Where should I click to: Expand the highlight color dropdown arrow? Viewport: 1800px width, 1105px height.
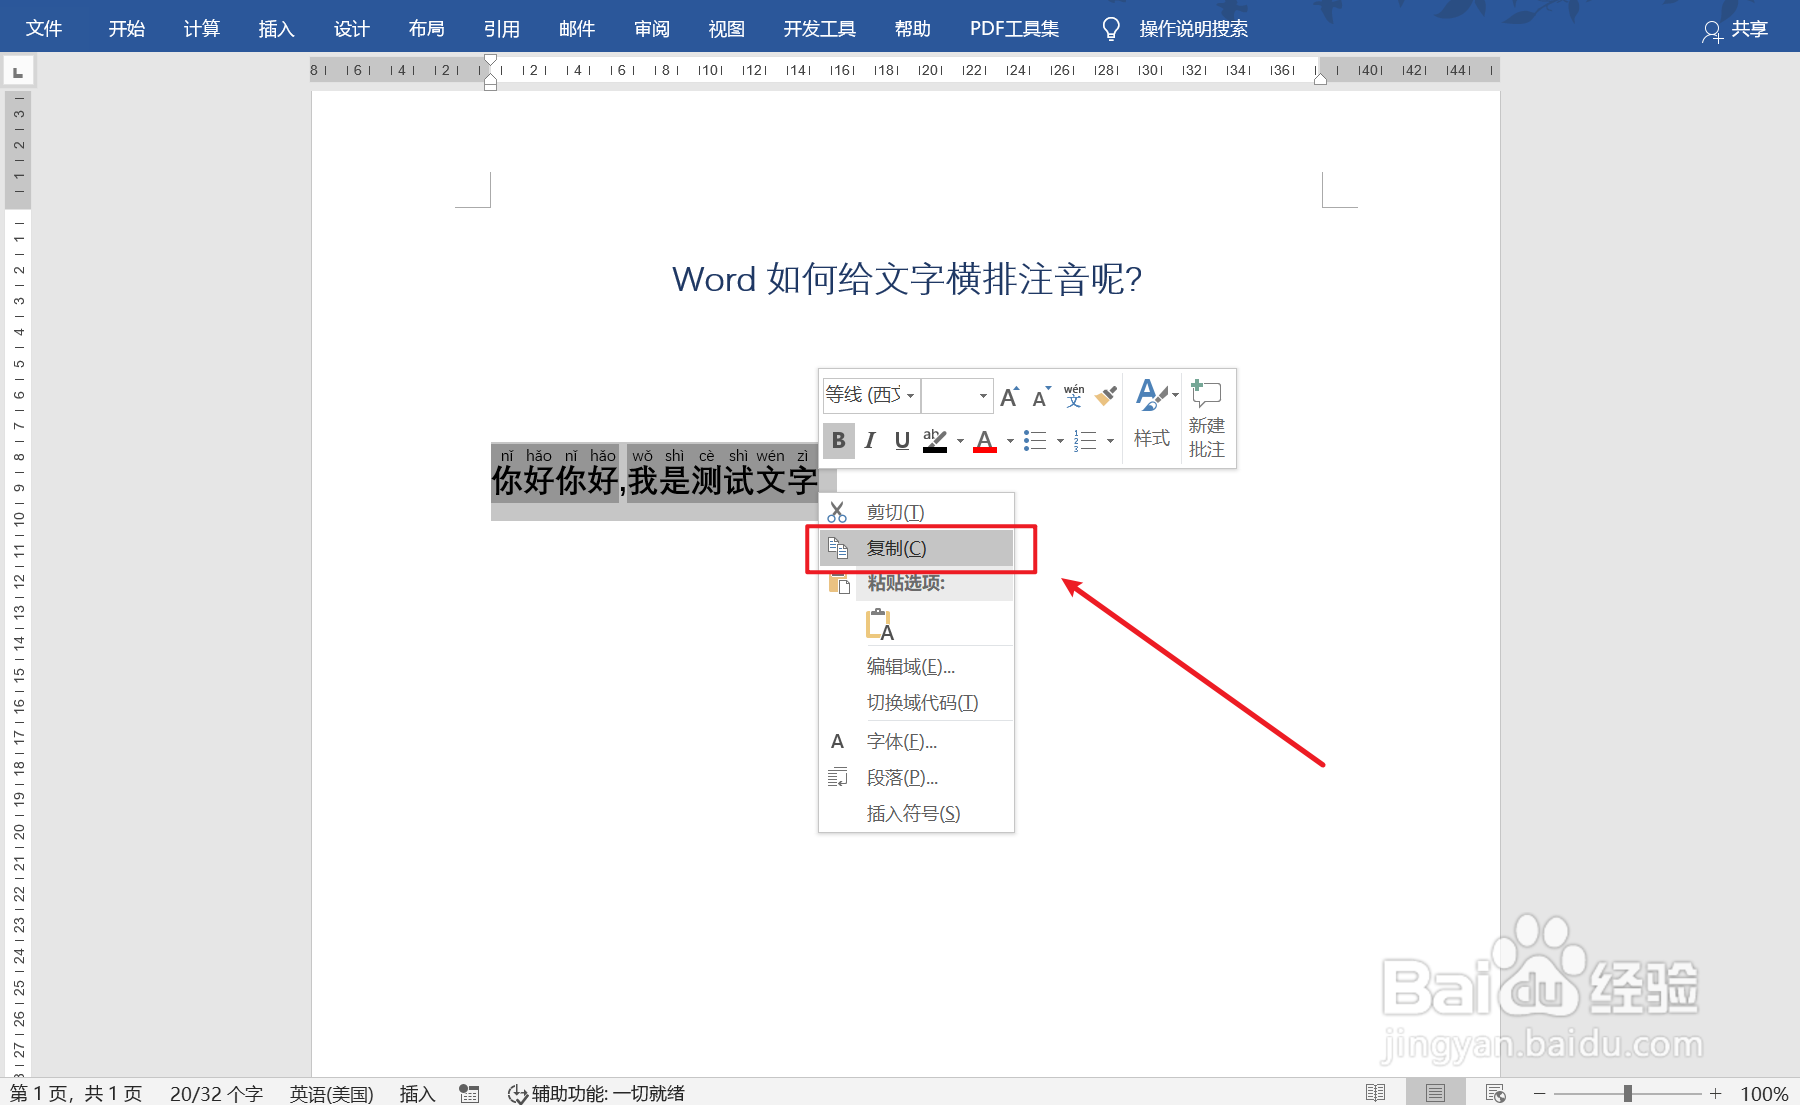pyautogui.click(x=960, y=441)
